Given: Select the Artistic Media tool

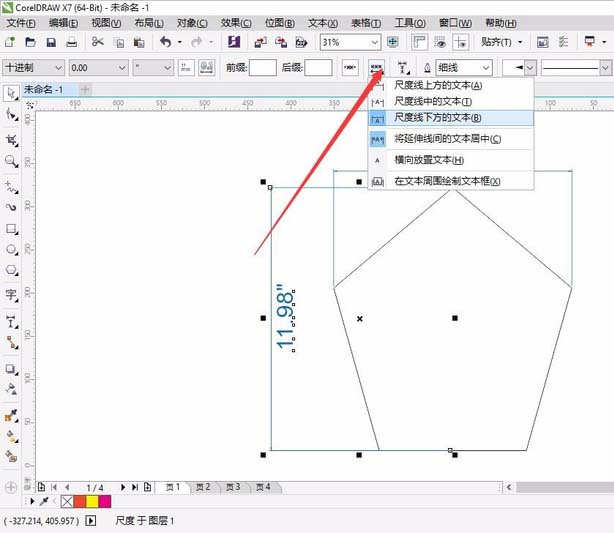Looking at the screenshot, I should tap(11, 207).
